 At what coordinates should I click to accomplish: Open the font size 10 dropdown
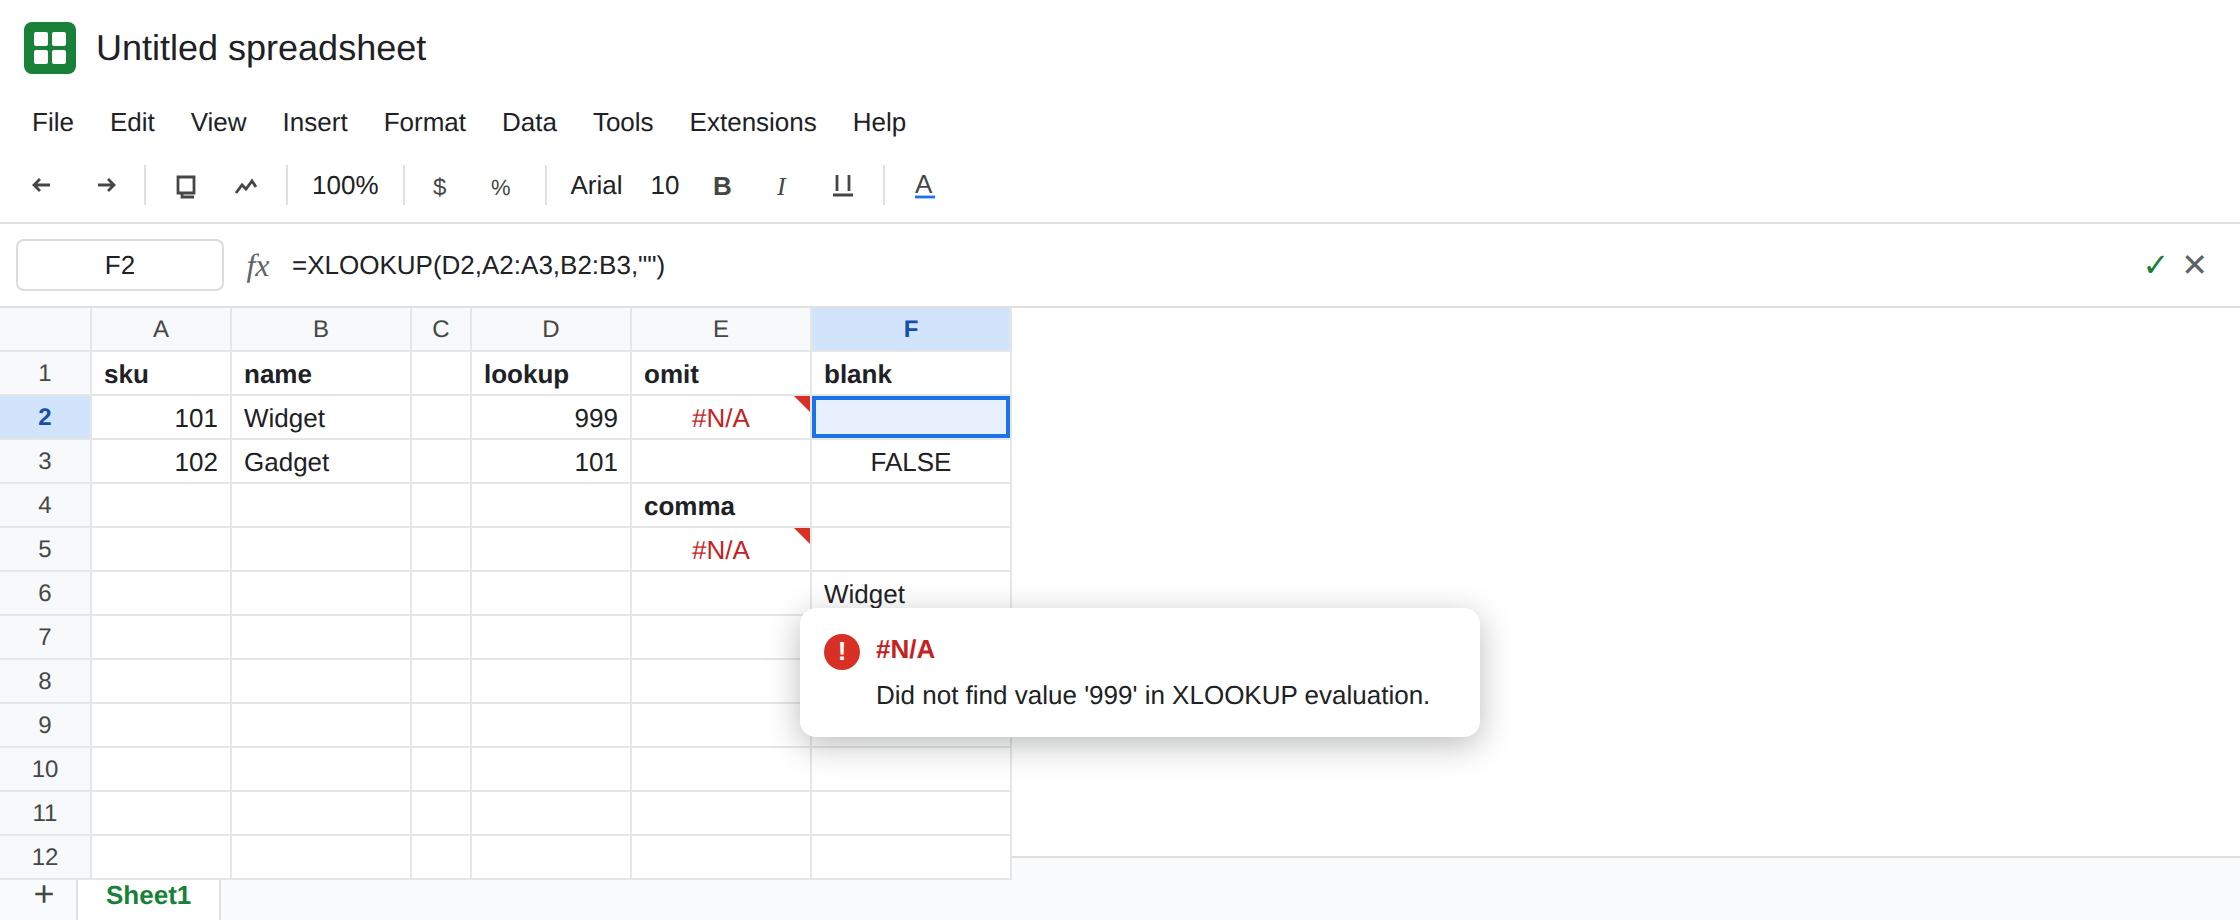click(x=665, y=186)
